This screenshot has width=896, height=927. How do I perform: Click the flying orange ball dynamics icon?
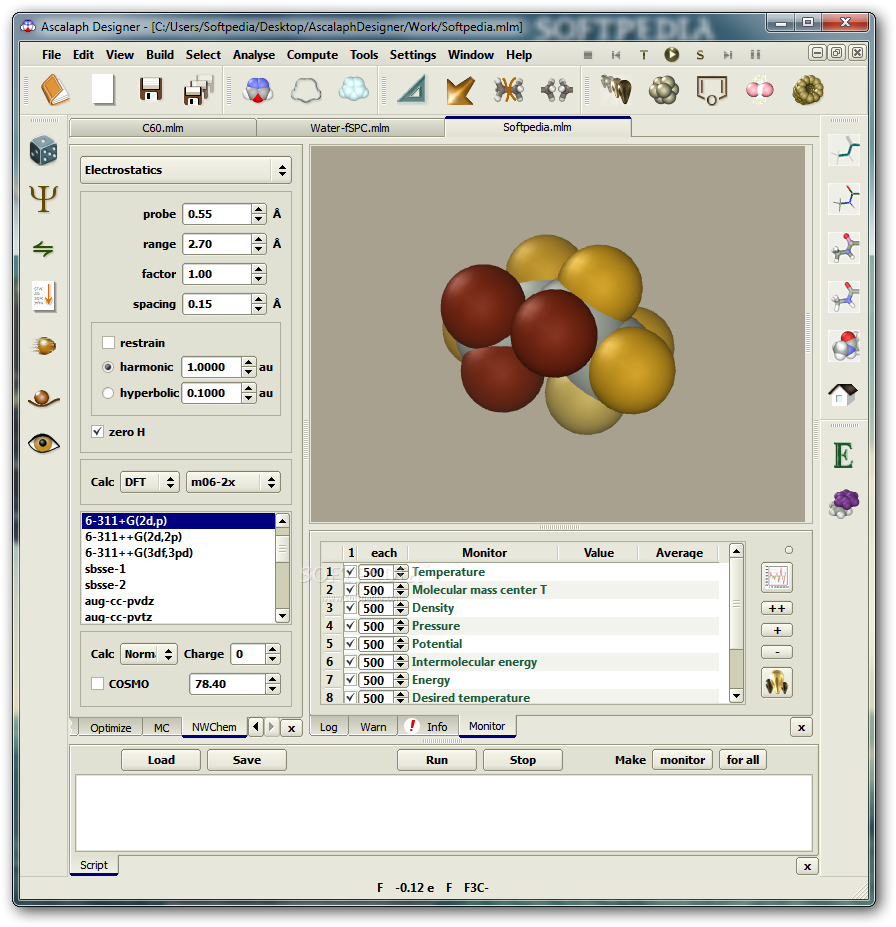point(44,345)
